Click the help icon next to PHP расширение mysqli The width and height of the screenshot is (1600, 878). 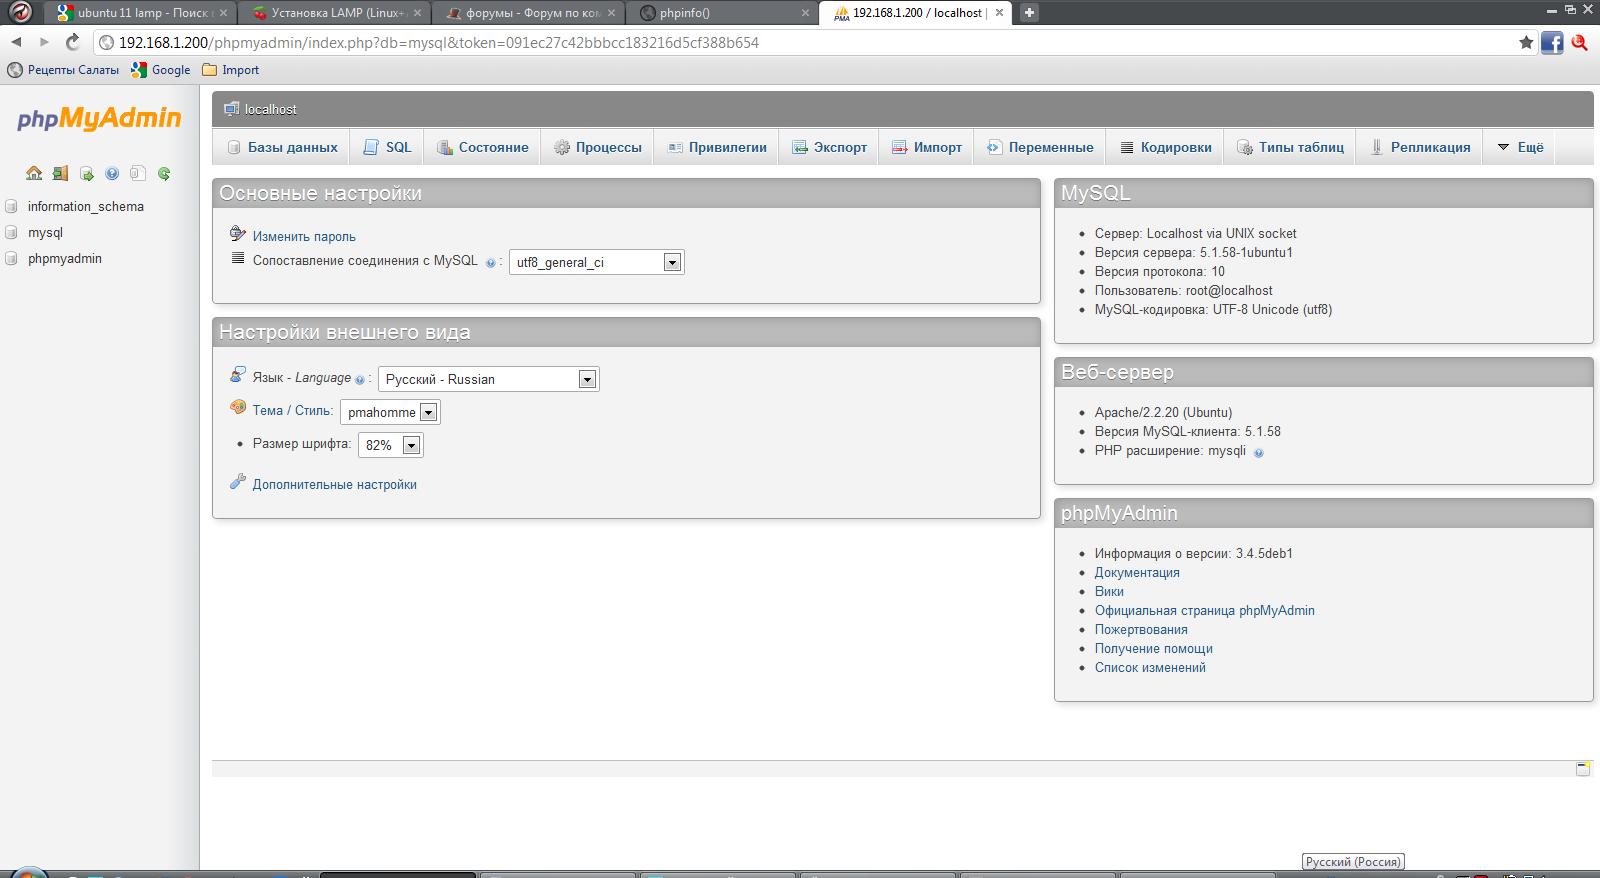pos(1258,452)
